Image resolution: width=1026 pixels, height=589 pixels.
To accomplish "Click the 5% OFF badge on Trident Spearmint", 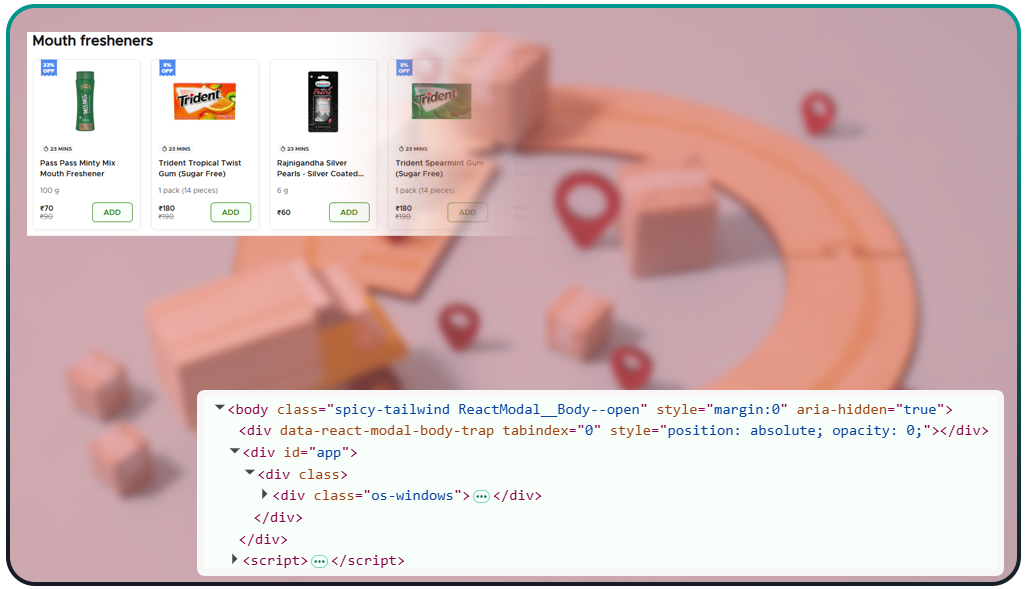I will [x=402, y=69].
